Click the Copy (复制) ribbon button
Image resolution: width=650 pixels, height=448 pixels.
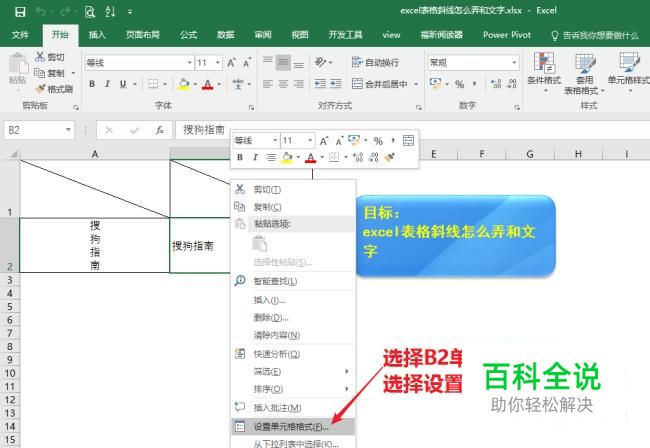pyautogui.click(x=50, y=73)
